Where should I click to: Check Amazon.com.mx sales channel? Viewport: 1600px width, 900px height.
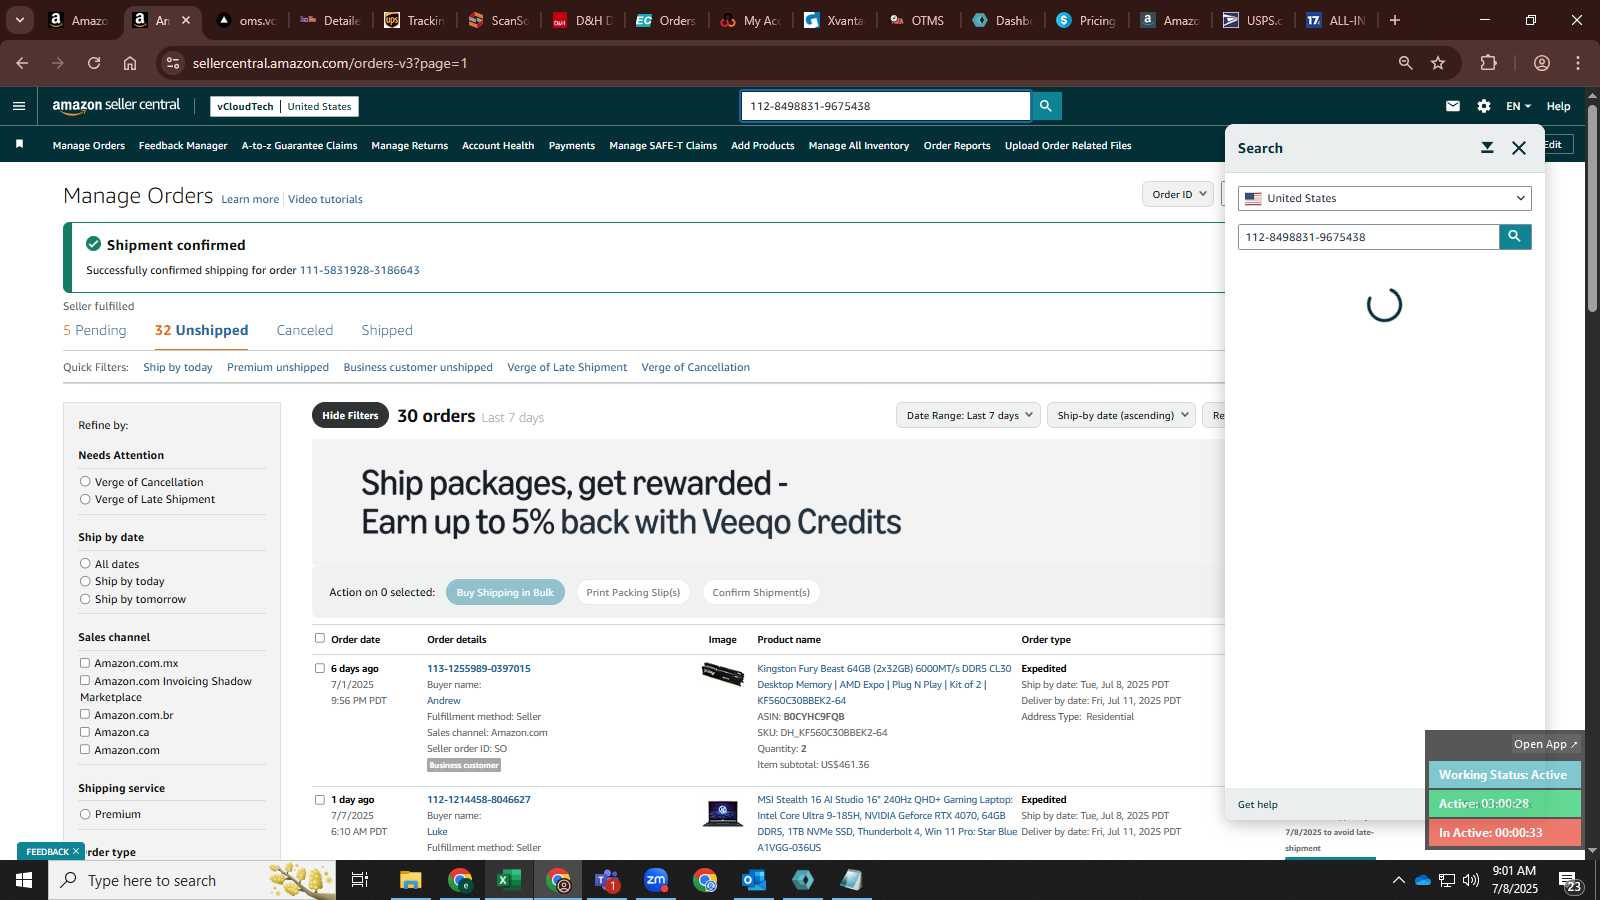click(85, 663)
